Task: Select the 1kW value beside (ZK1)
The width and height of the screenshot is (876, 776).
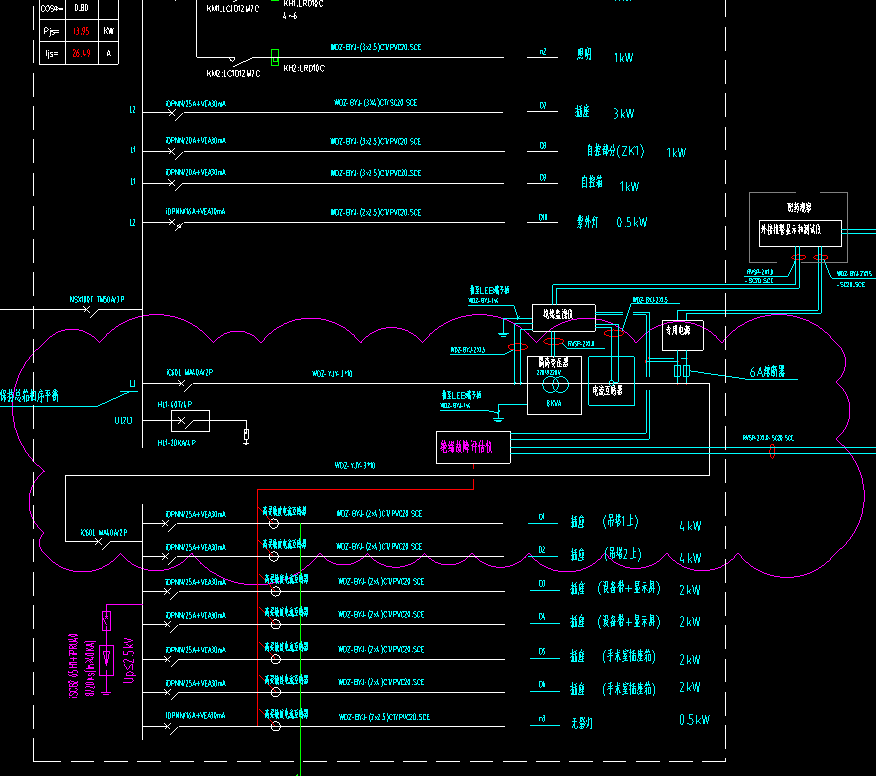Action: click(x=676, y=153)
